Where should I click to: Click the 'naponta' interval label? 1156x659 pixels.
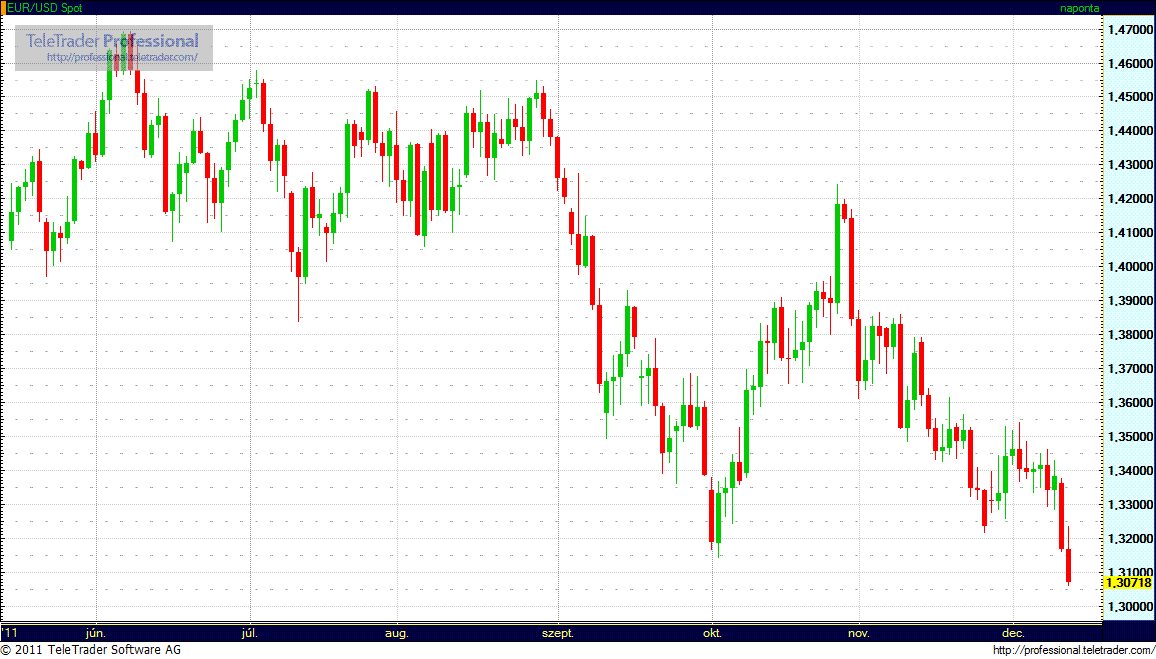[1079, 7]
